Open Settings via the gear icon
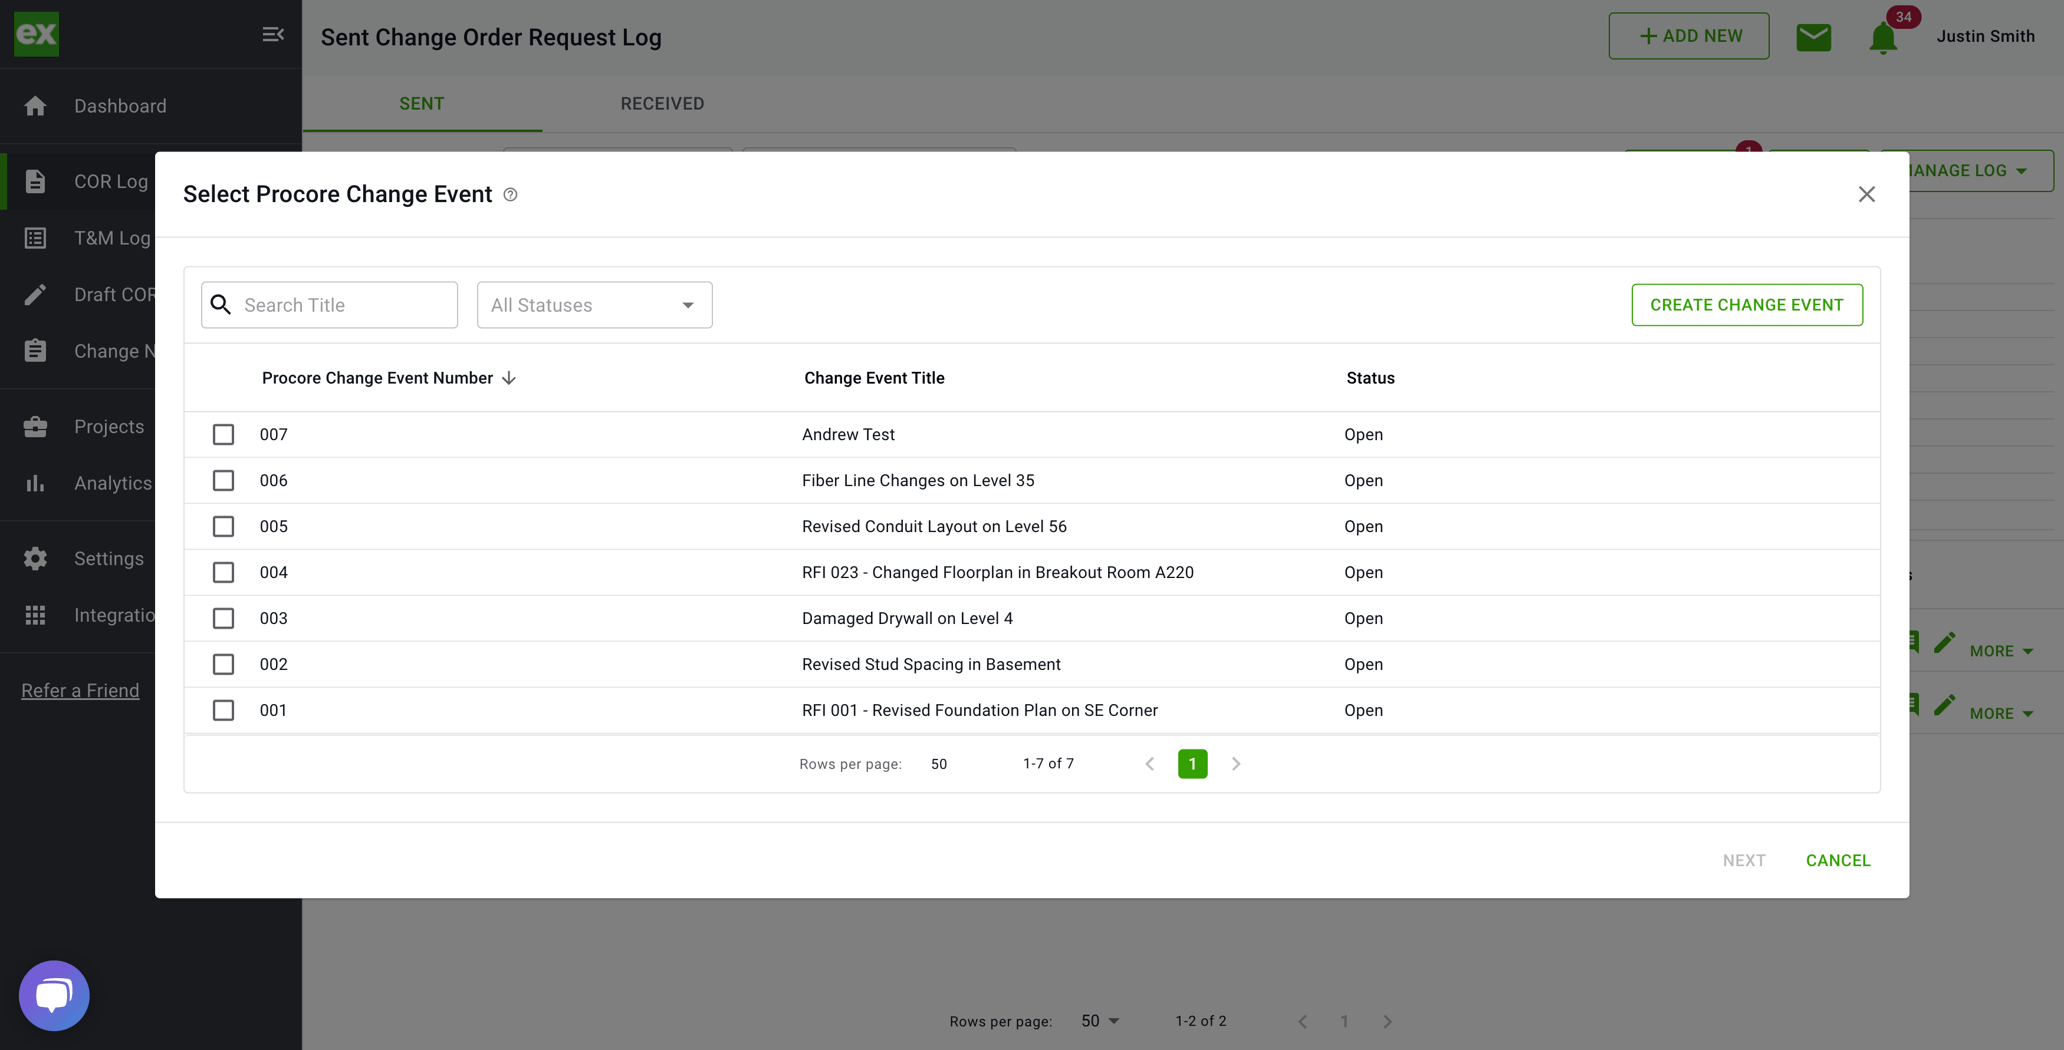 36,558
